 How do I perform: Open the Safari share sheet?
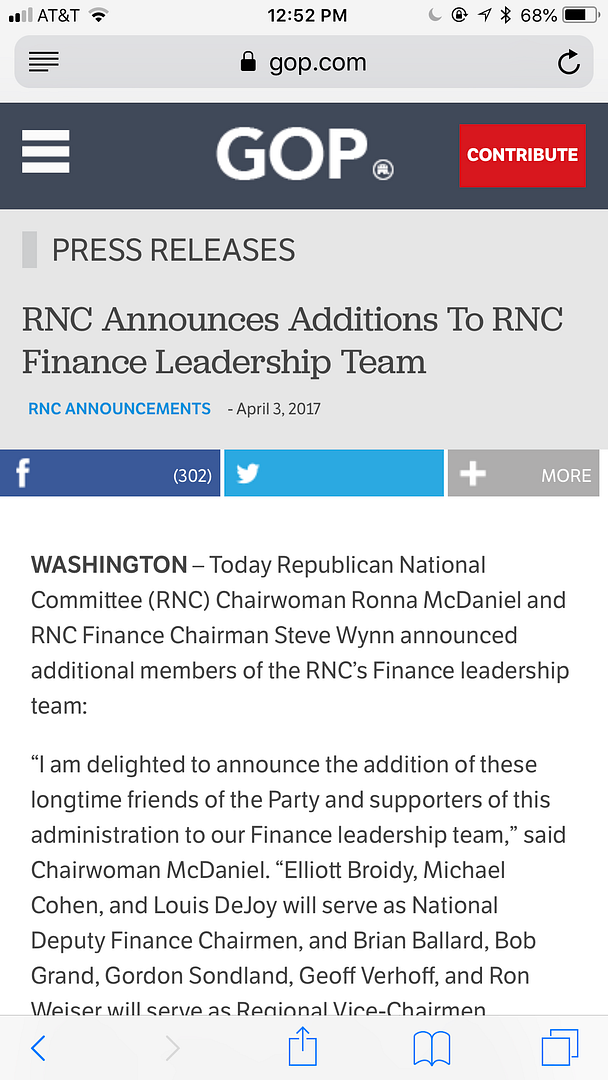click(x=302, y=1047)
